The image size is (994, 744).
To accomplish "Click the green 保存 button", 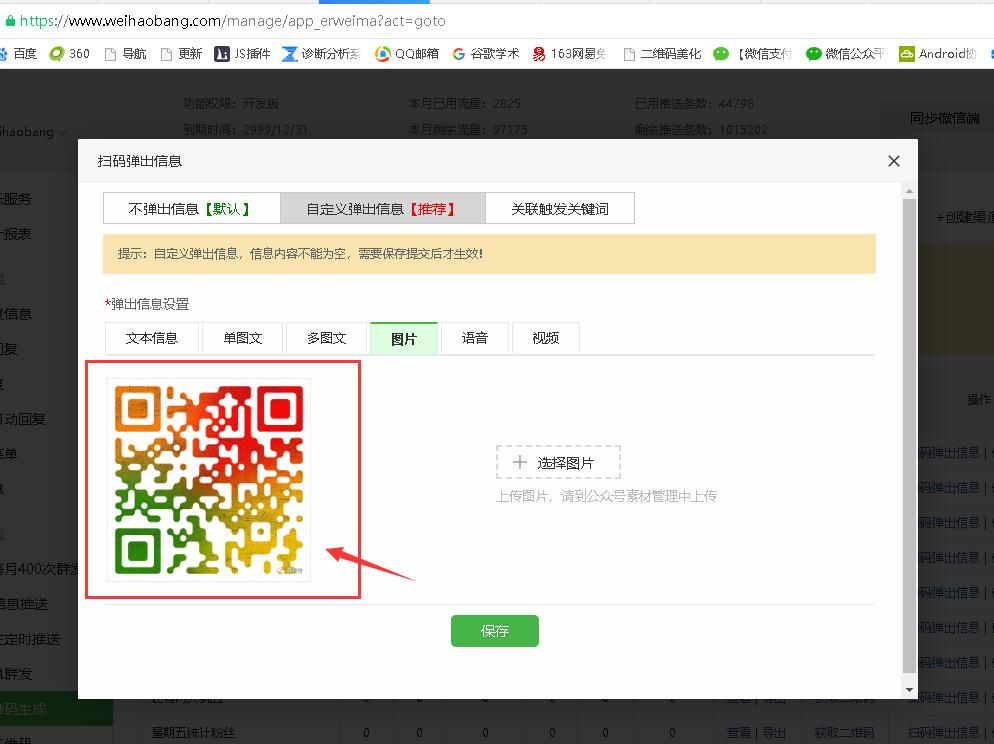I will 495,631.
